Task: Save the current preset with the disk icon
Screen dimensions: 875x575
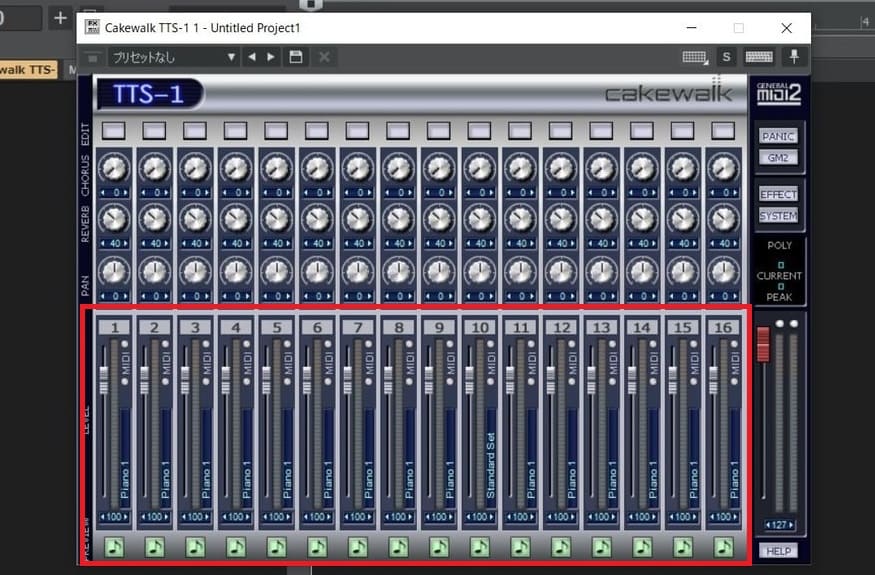Action: tap(296, 57)
